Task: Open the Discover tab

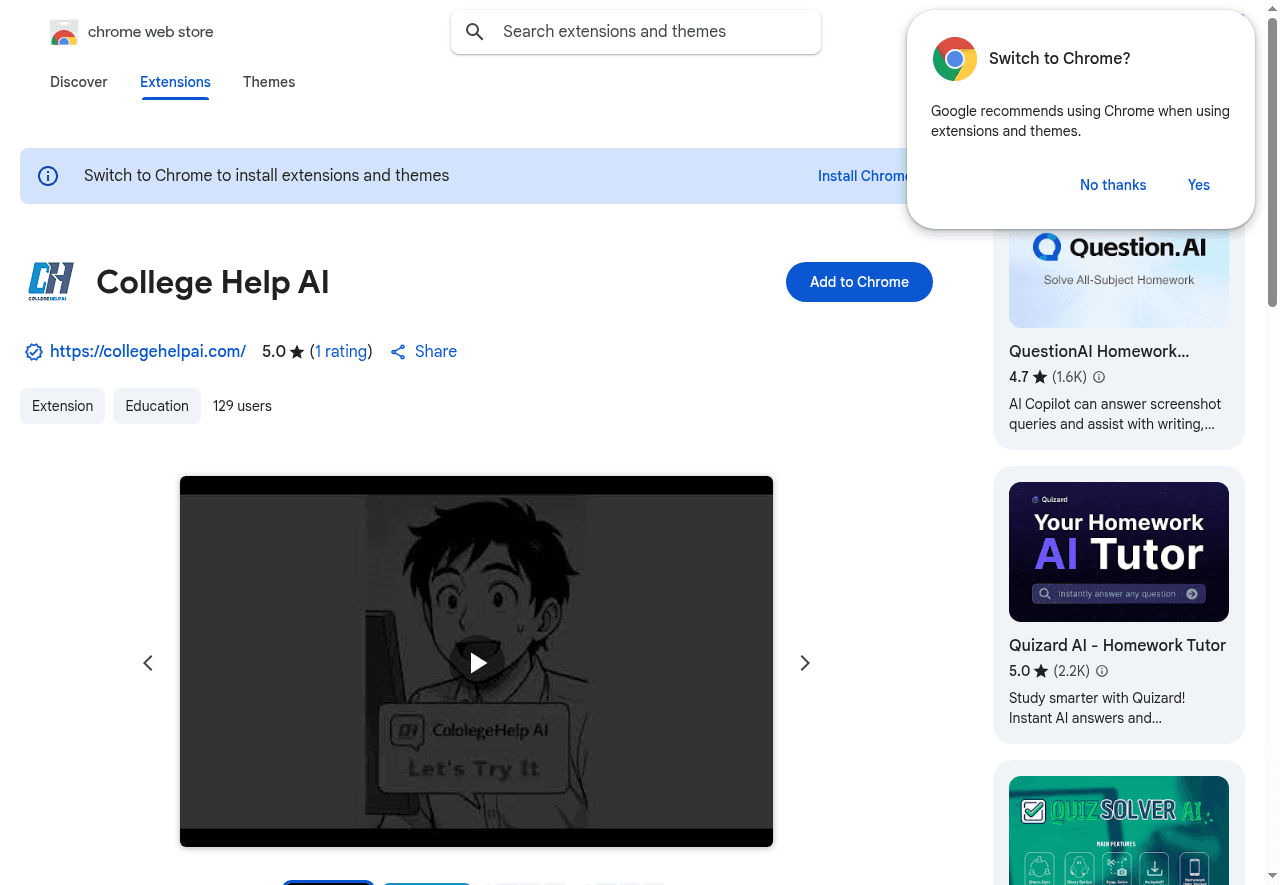Action: (78, 82)
